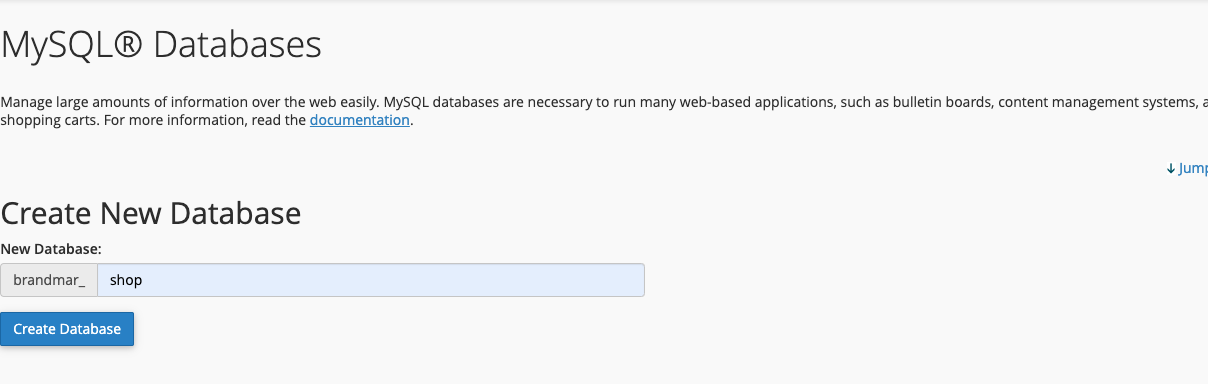Viewport: 1208px width, 384px height.
Task: Click the down arrow beside Jump
Action: tap(1171, 169)
